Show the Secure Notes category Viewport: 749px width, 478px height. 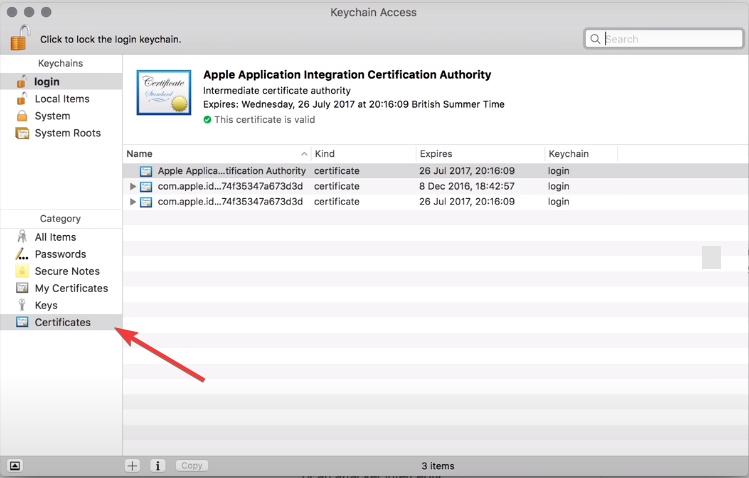(61, 271)
